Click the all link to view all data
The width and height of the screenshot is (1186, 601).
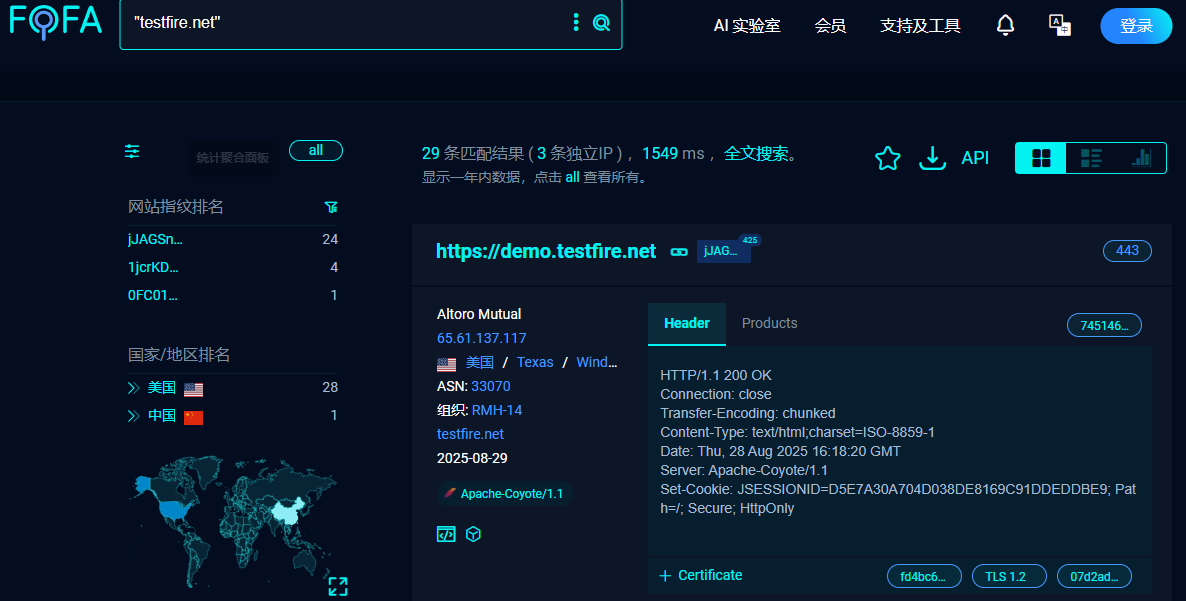point(572,177)
